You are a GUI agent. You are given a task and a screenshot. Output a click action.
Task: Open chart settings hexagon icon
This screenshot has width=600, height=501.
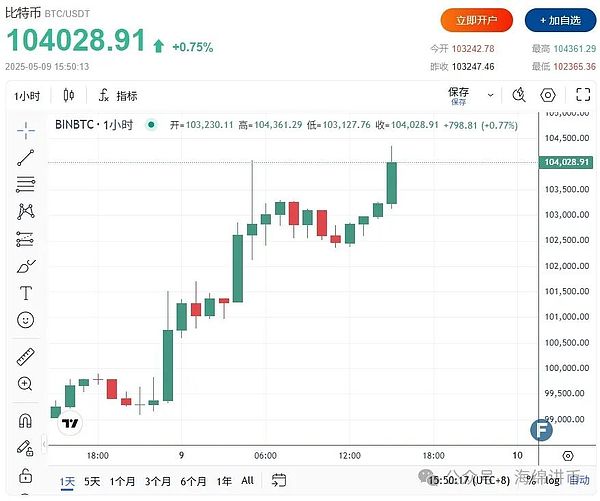point(548,96)
